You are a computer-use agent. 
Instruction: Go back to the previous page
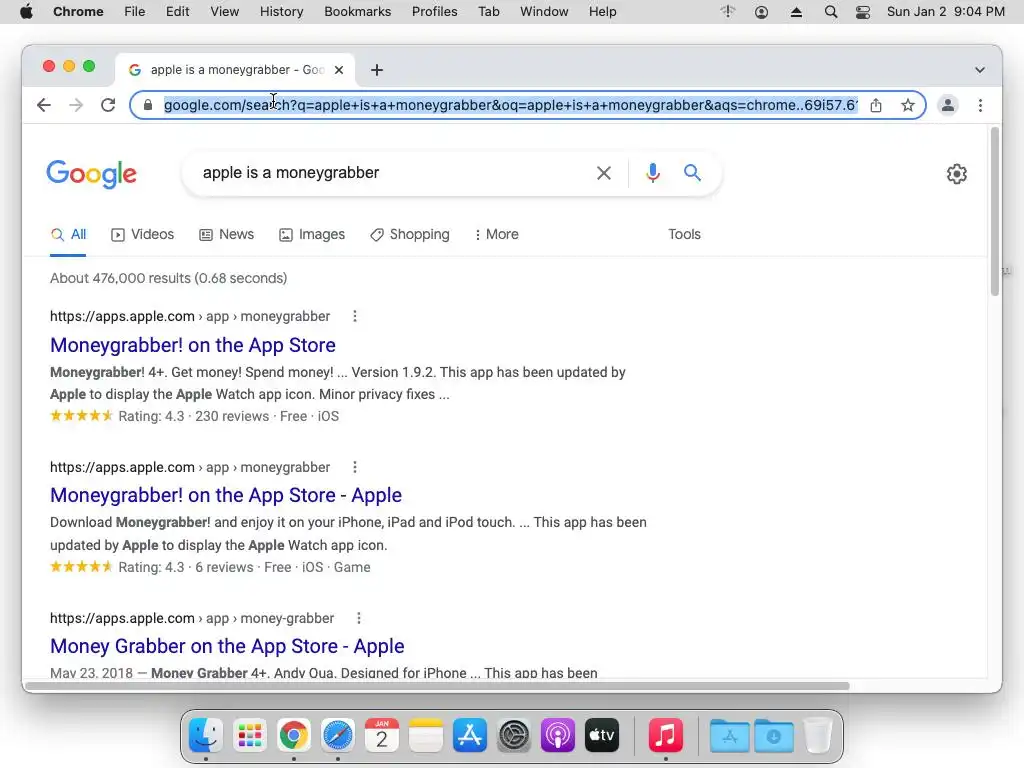coord(44,105)
